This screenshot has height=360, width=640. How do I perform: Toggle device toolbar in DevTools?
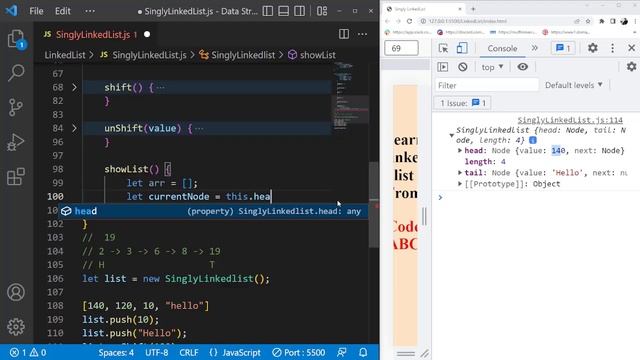tap(462, 48)
